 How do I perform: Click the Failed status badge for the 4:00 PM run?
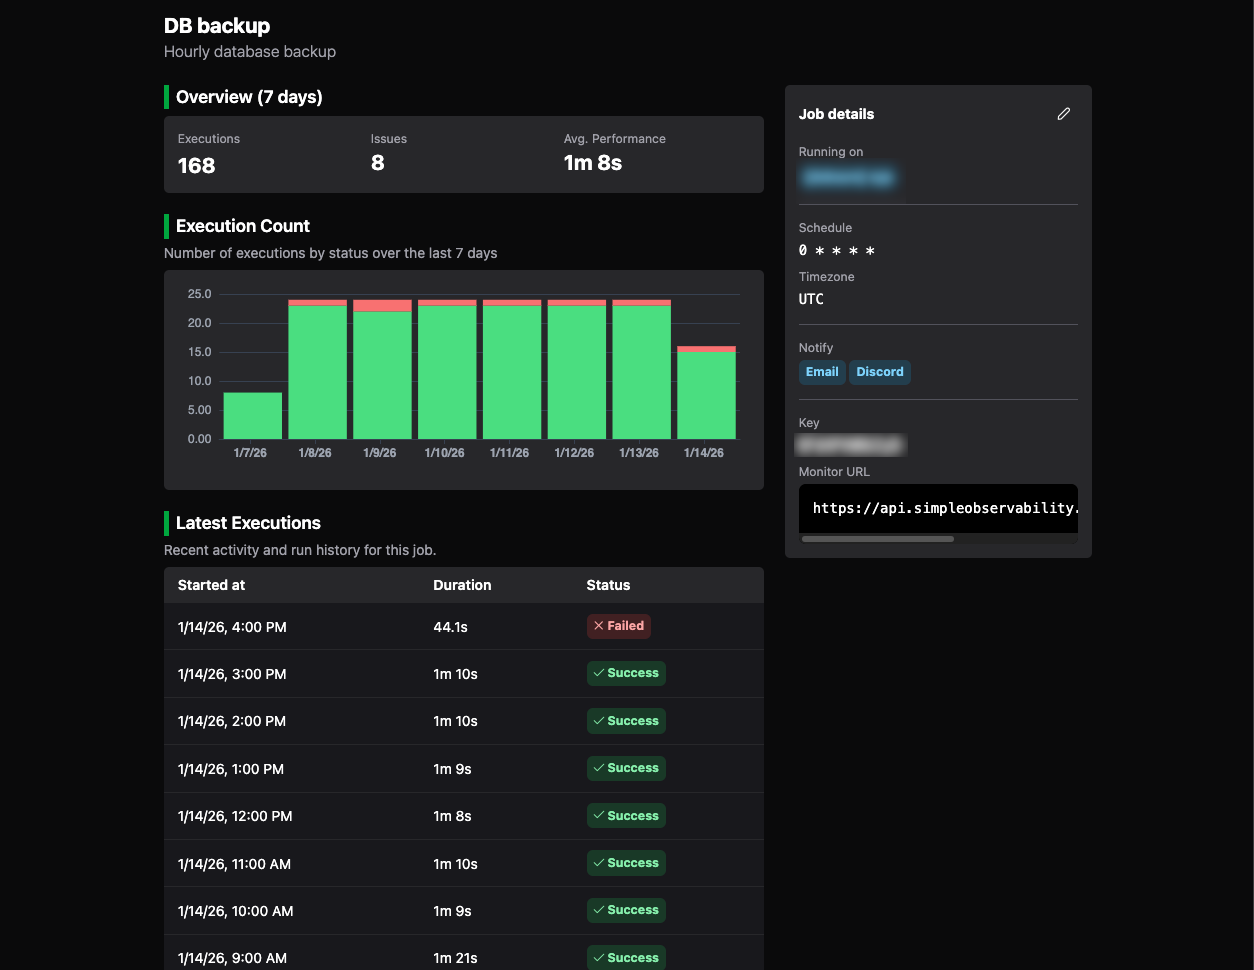pyautogui.click(x=619, y=625)
